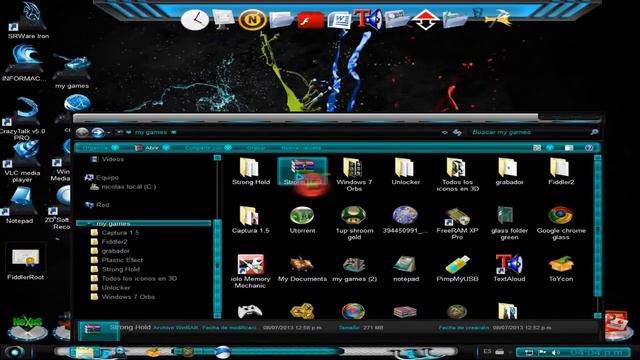Open the ES language indicator in tray
The image size is (640, 360).
(487, 352)
